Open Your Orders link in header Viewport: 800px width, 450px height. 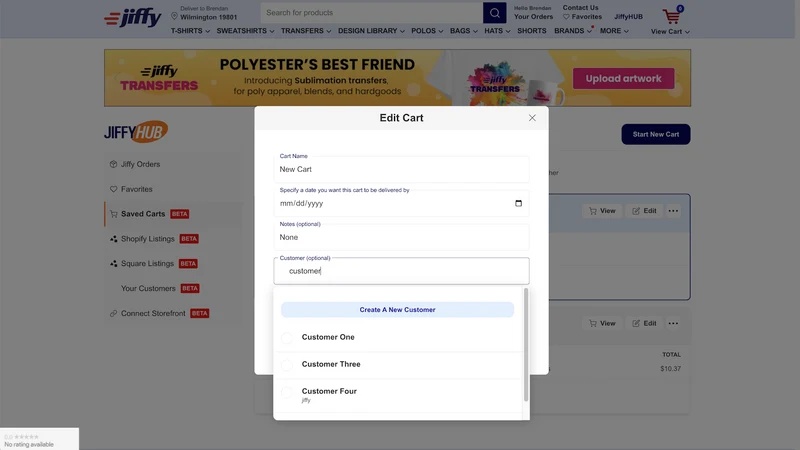click(x=533, y=17)
